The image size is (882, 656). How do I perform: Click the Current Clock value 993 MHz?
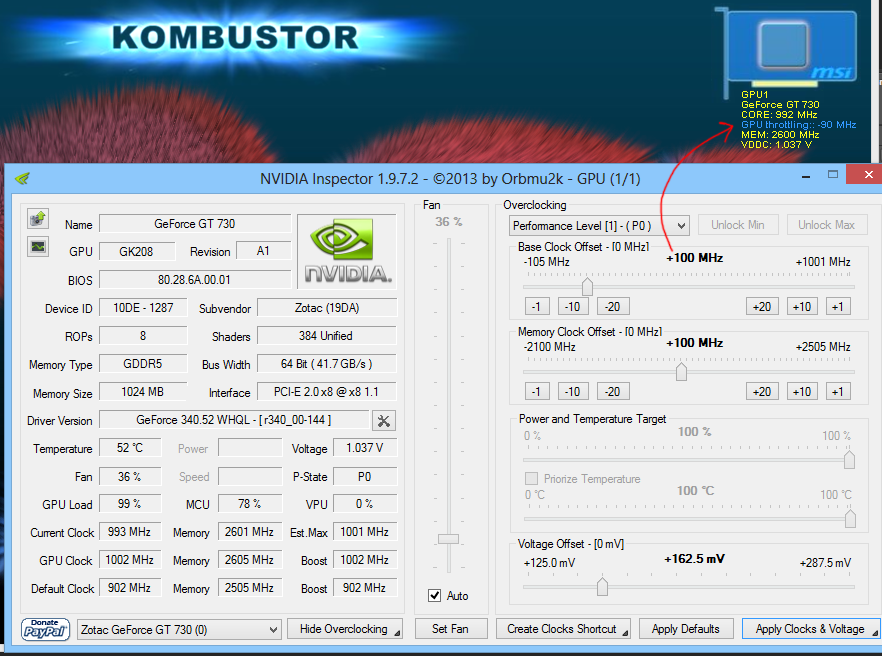point(130,532)
